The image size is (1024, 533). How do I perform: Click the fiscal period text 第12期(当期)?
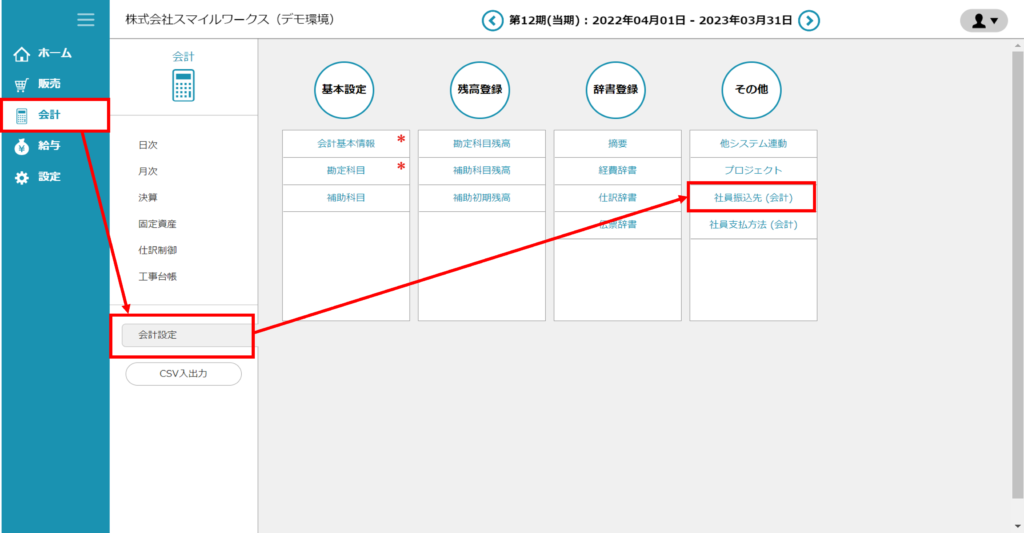tap(547, 21)
